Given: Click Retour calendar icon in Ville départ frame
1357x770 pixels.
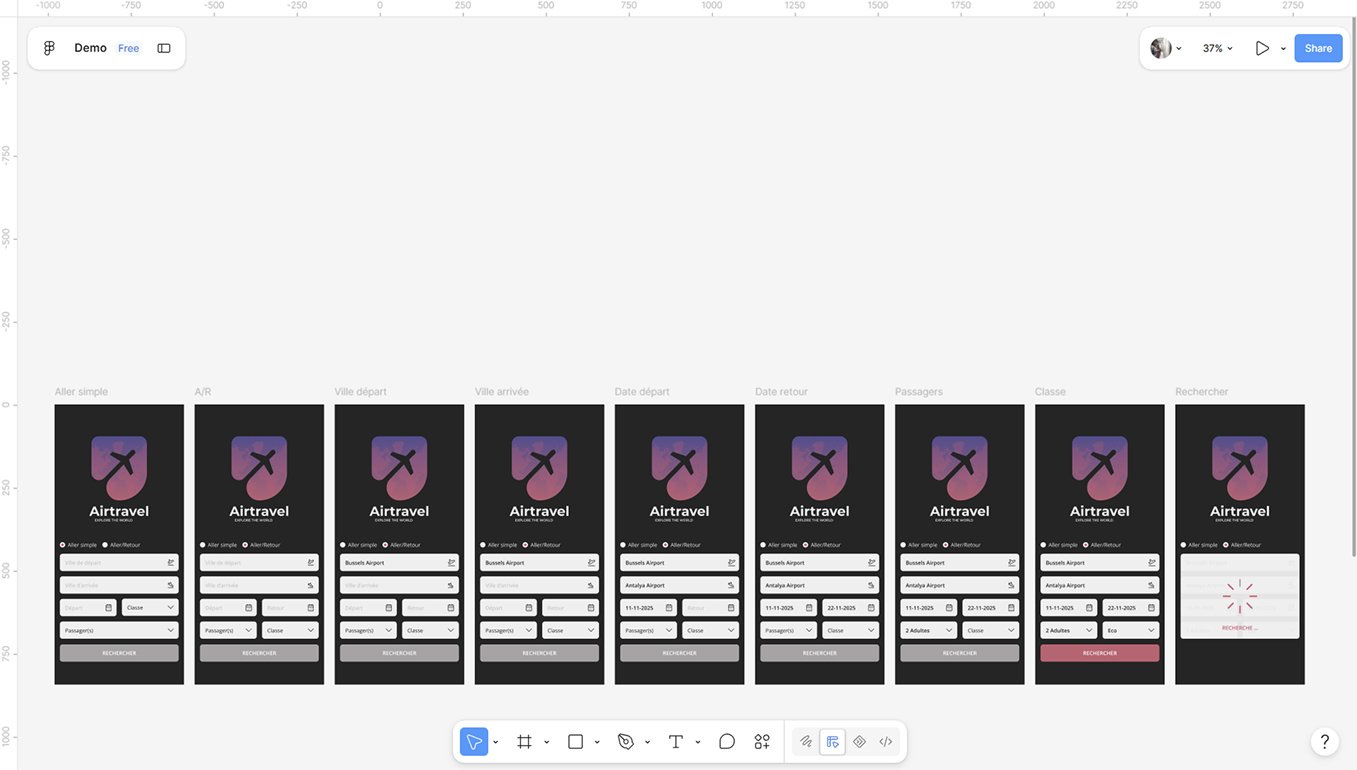Looking at the screenshot, I should pyautogui.click(x=451, y=608).
